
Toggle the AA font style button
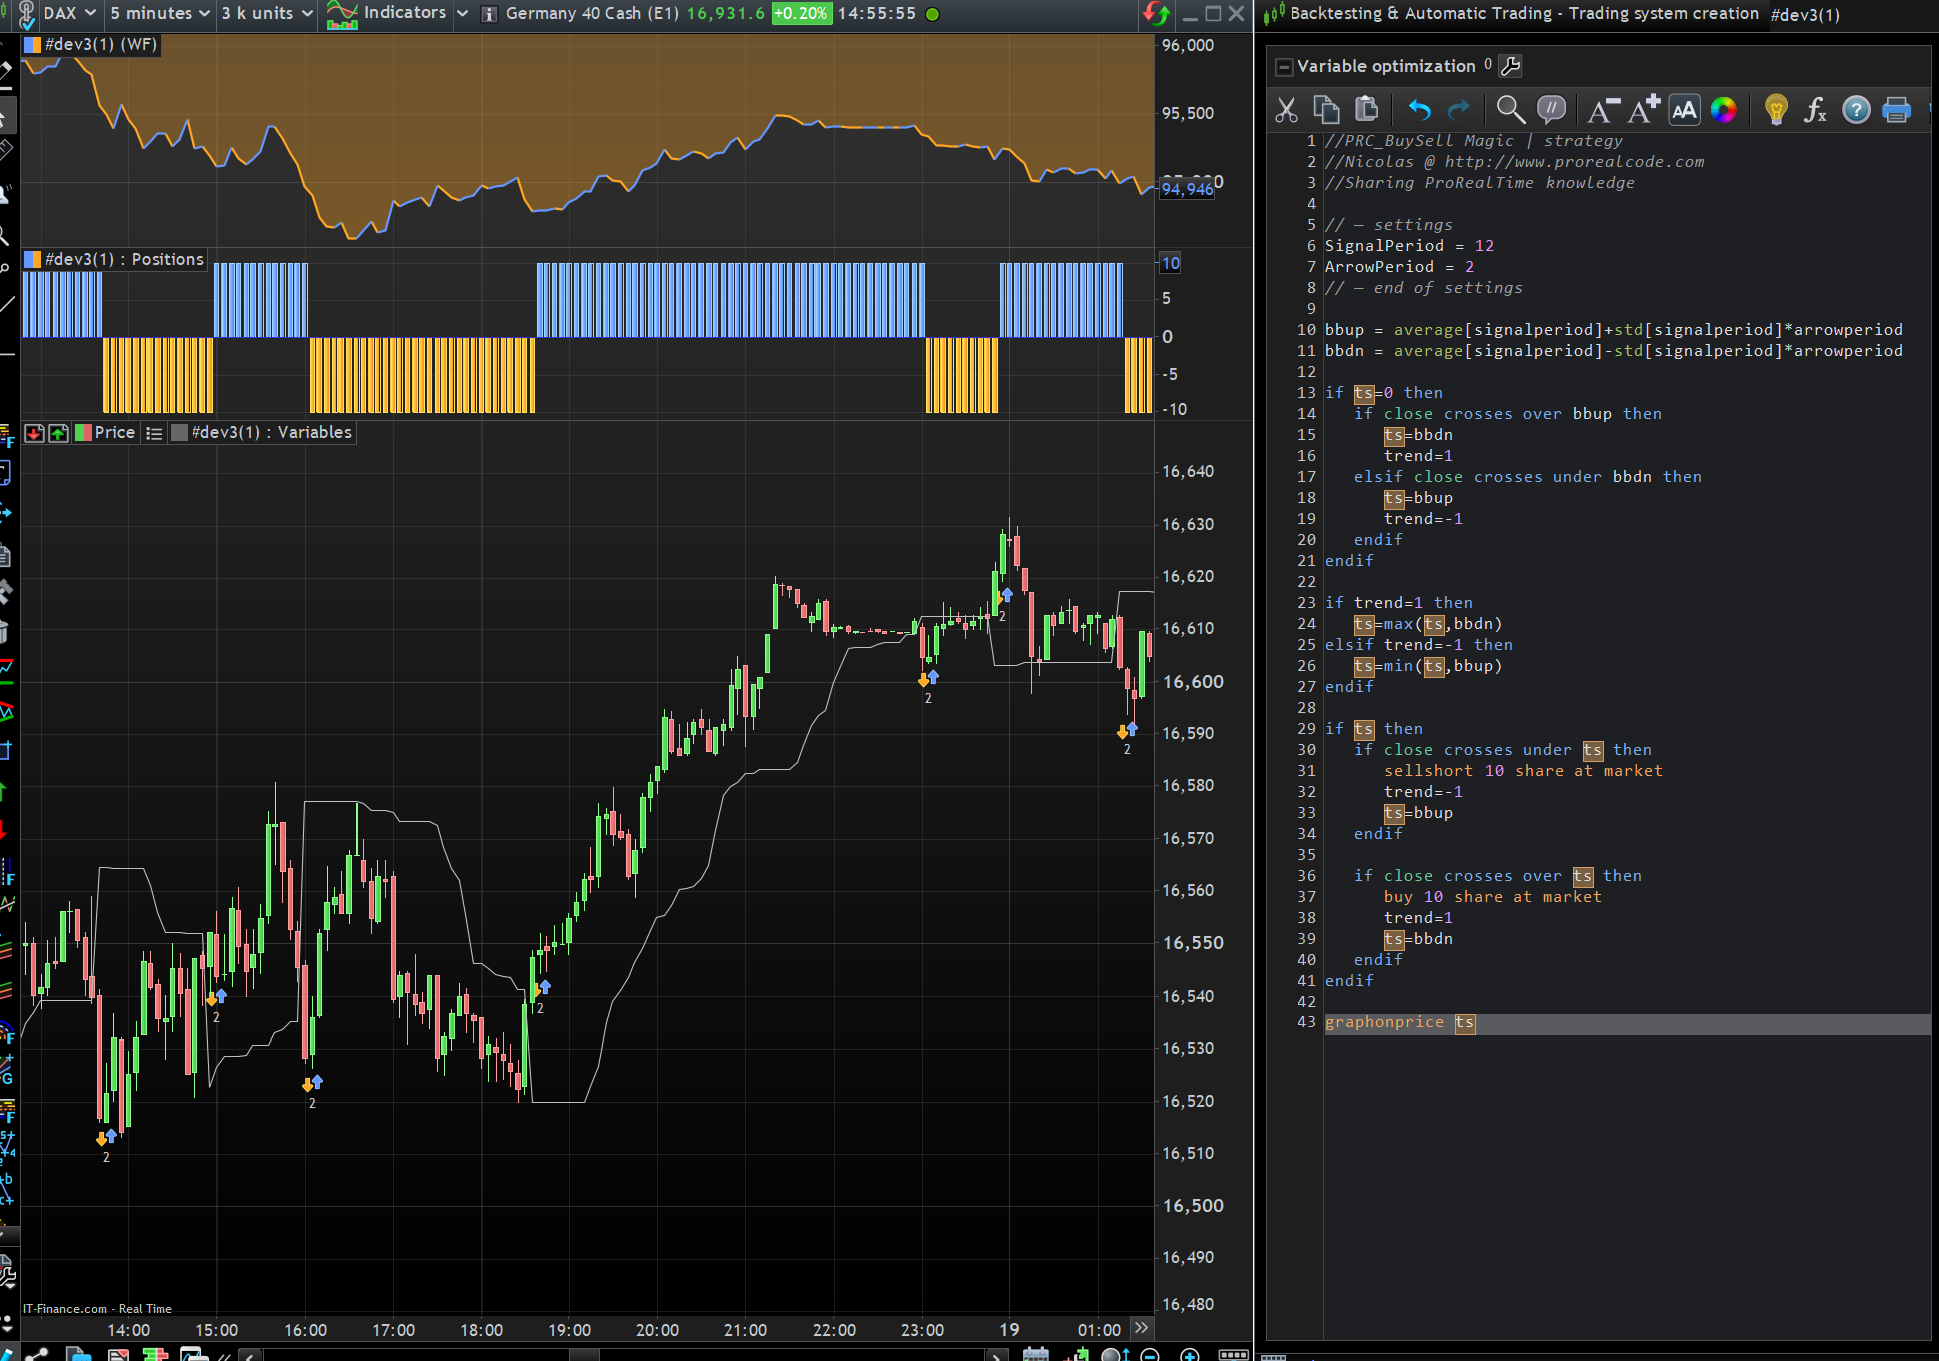coord(1685,110)
